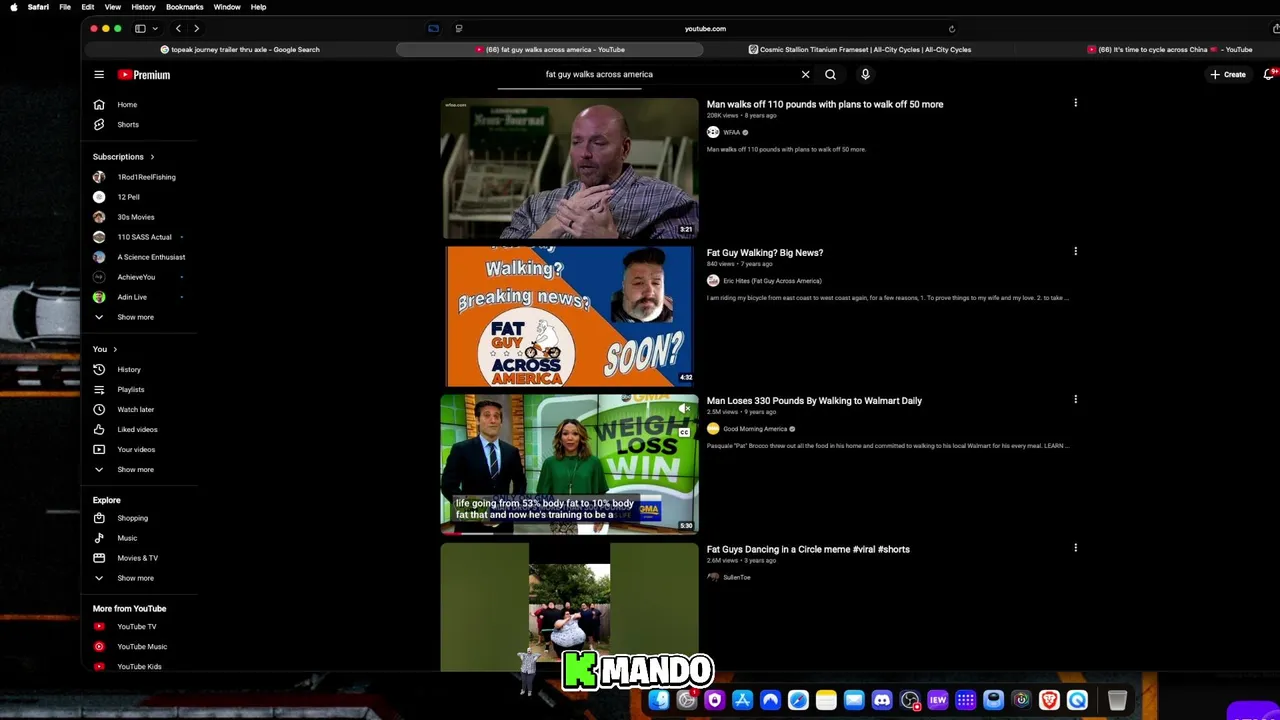
Task: Go forward in Safari
Action: pyautogui.click(x=196, y=29)
